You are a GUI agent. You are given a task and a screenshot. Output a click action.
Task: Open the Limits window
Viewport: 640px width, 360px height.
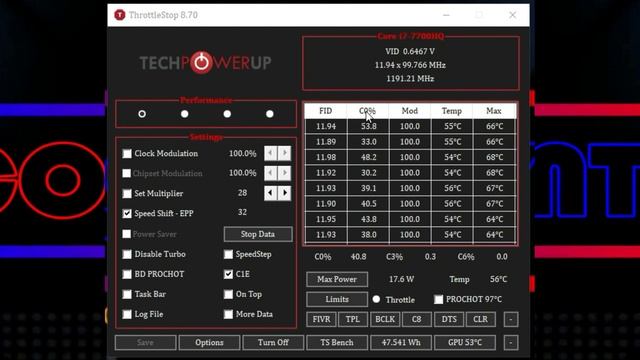tap(337, 299)
